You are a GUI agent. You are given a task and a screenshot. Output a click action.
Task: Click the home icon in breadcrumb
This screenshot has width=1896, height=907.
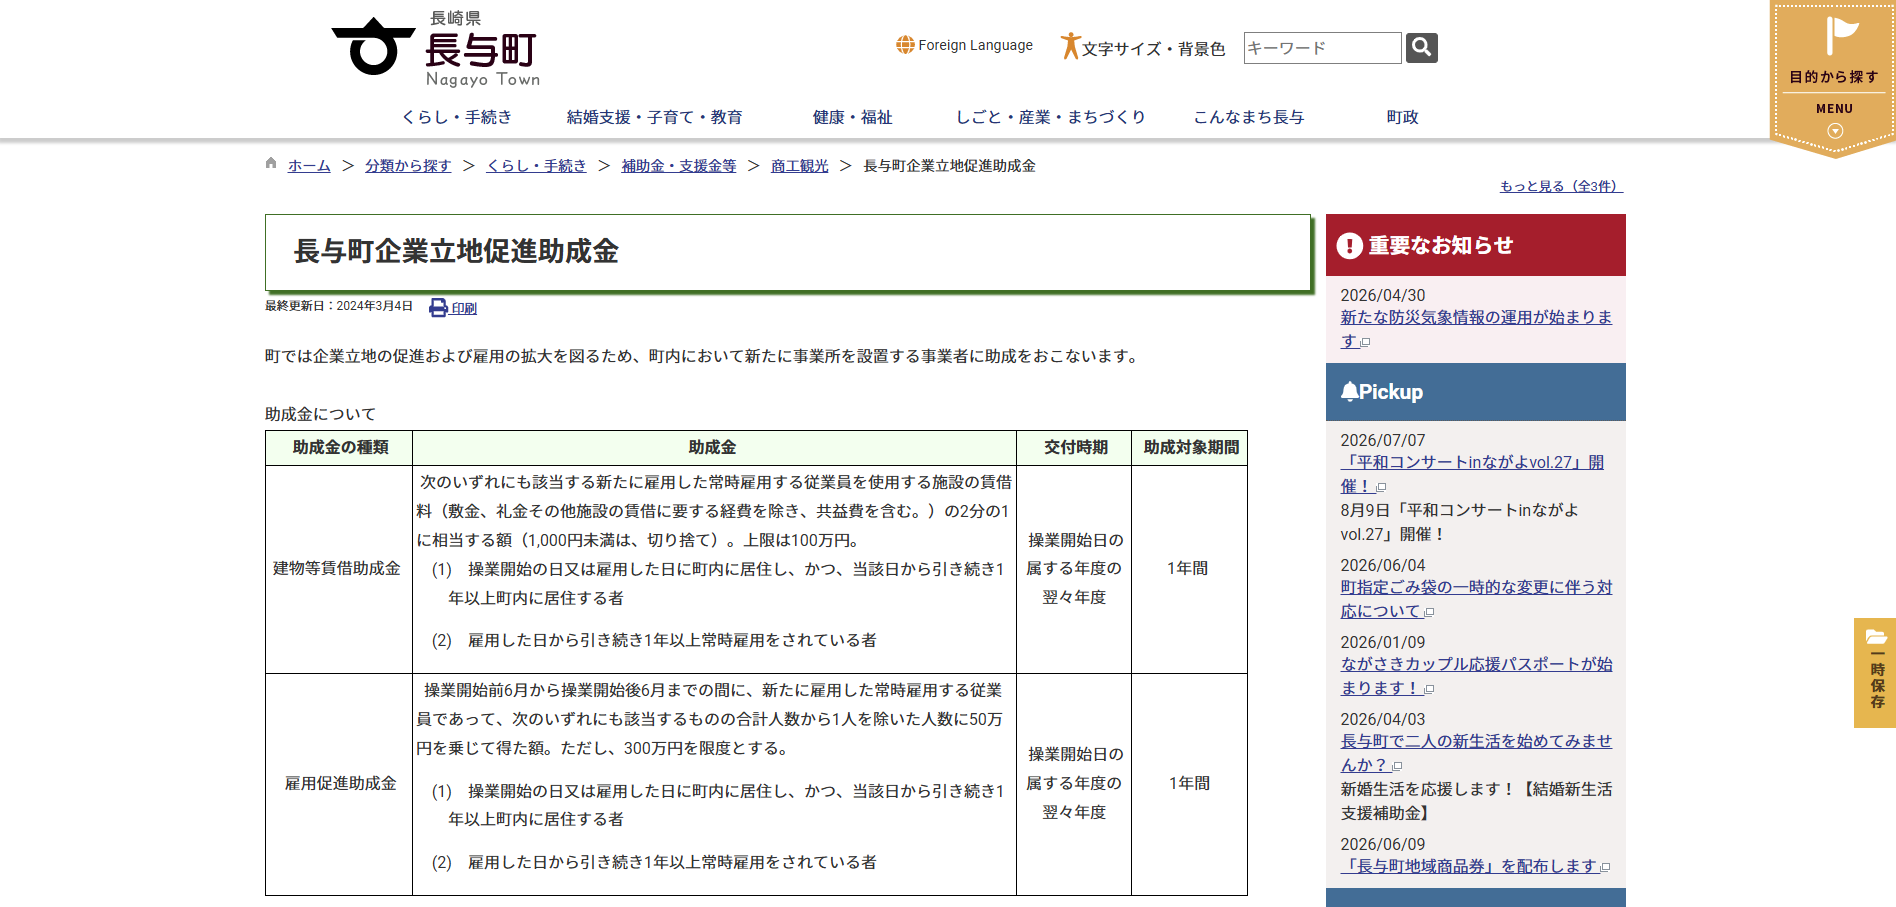coord(271,164)
